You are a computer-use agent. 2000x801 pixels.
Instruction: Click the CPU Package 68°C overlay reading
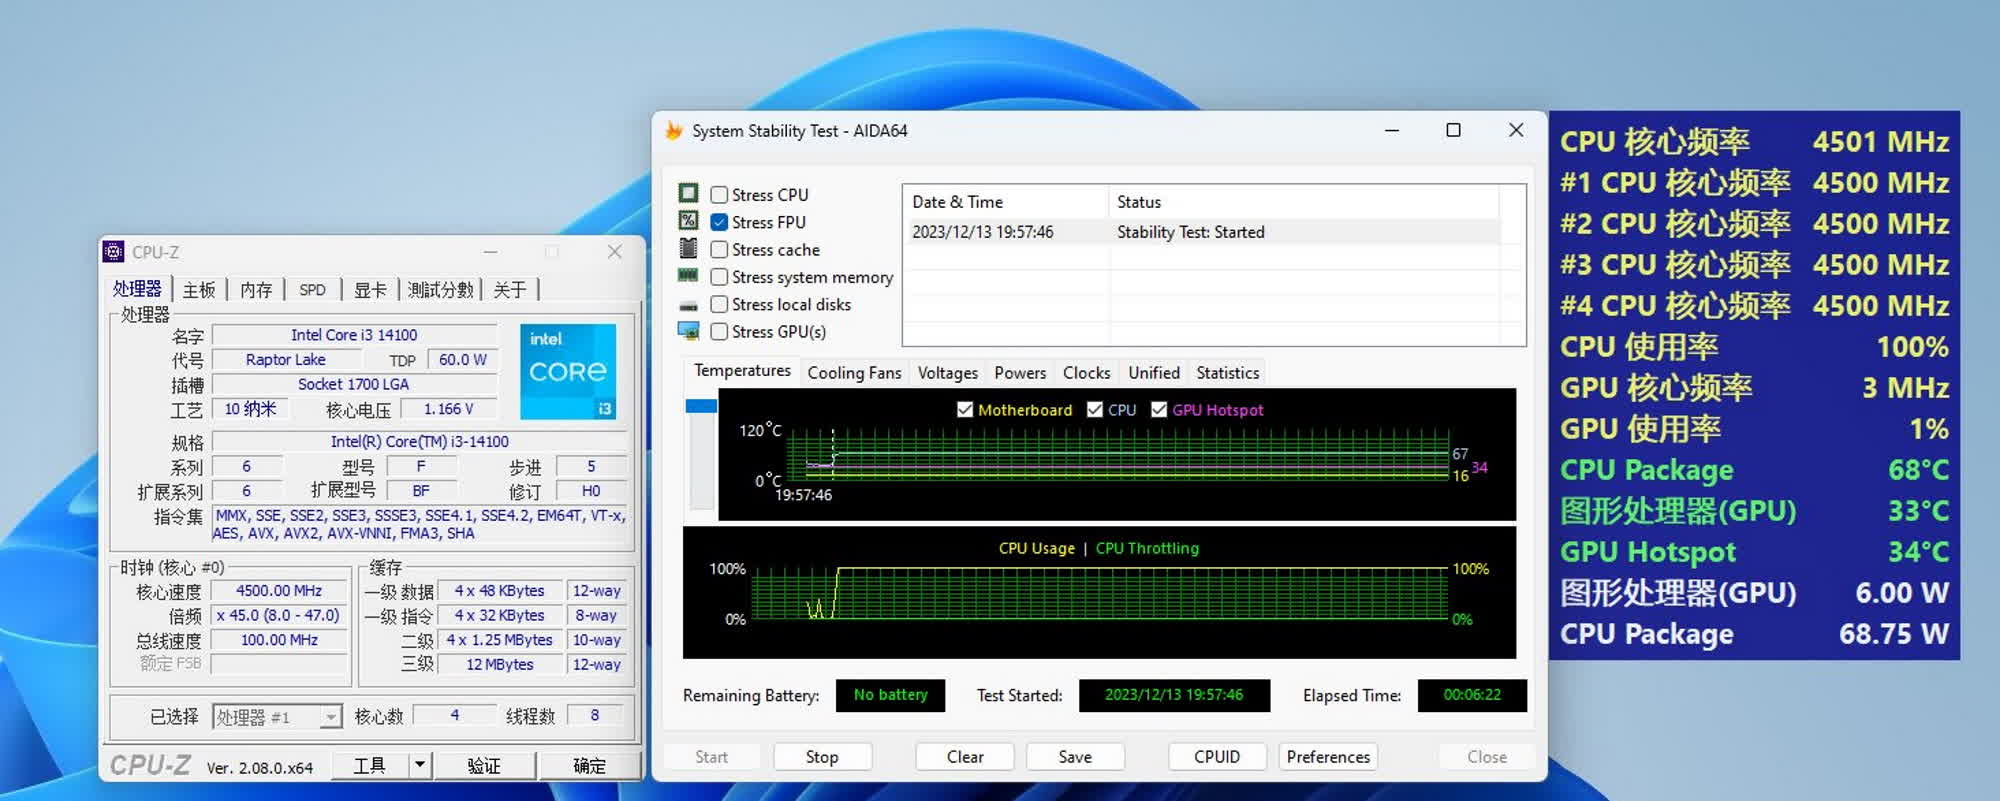pos(1754,470)
